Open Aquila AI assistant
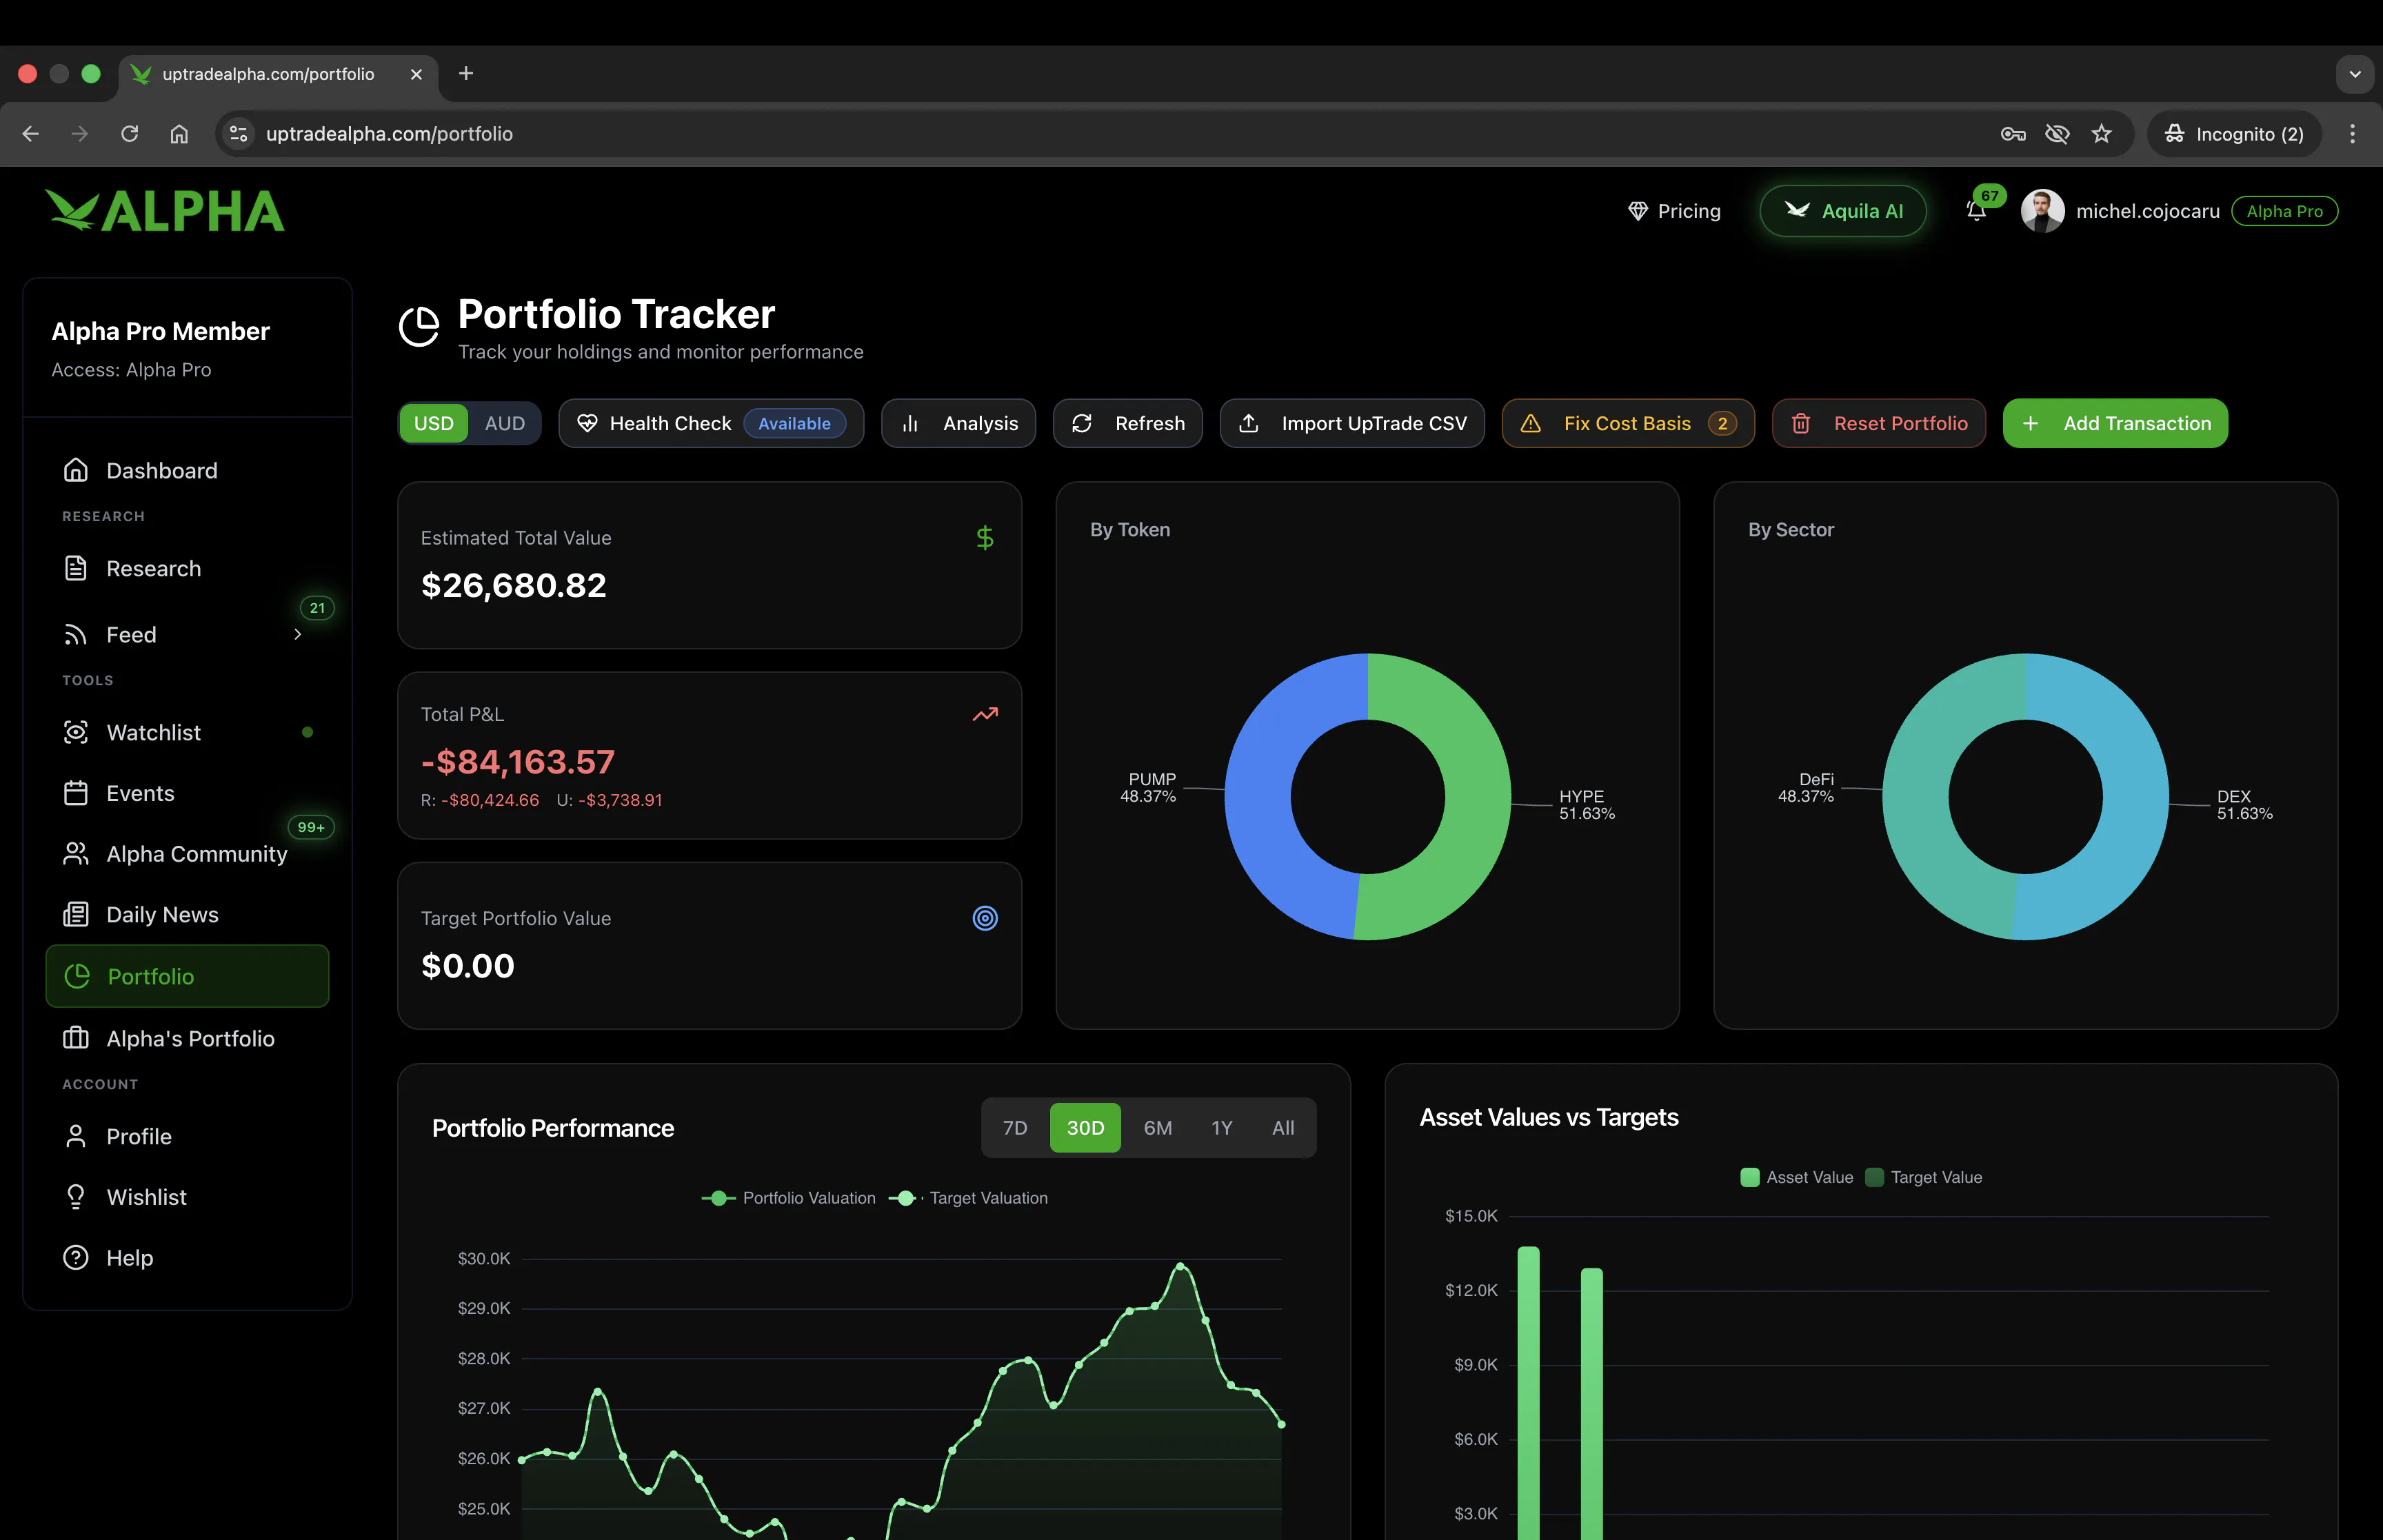 pyautogui.click(x=1843, y=211)
